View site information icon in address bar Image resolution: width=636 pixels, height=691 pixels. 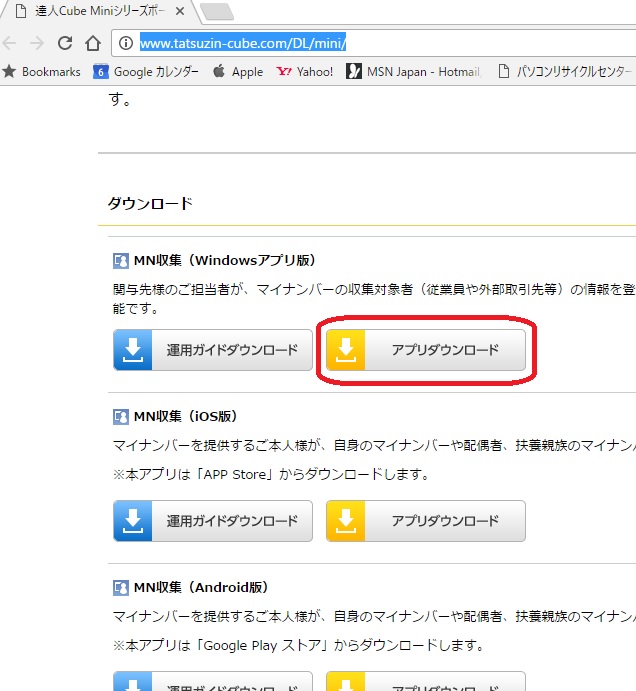(x=126, y=43)
